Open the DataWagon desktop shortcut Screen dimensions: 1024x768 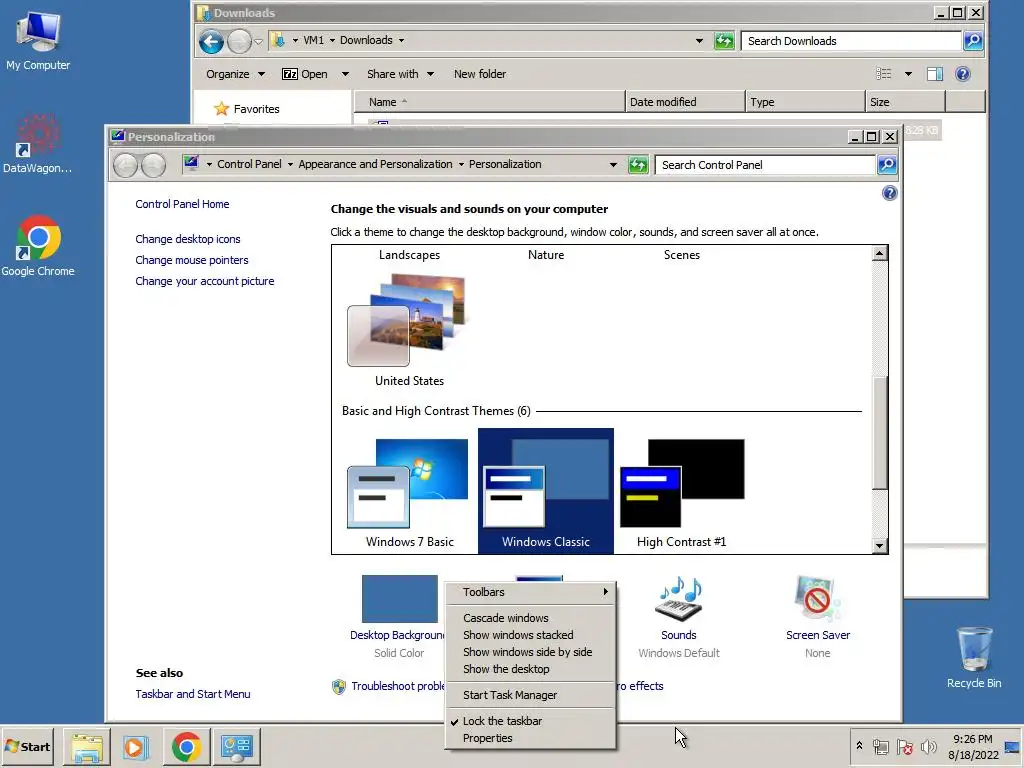[x=37, y=144]
